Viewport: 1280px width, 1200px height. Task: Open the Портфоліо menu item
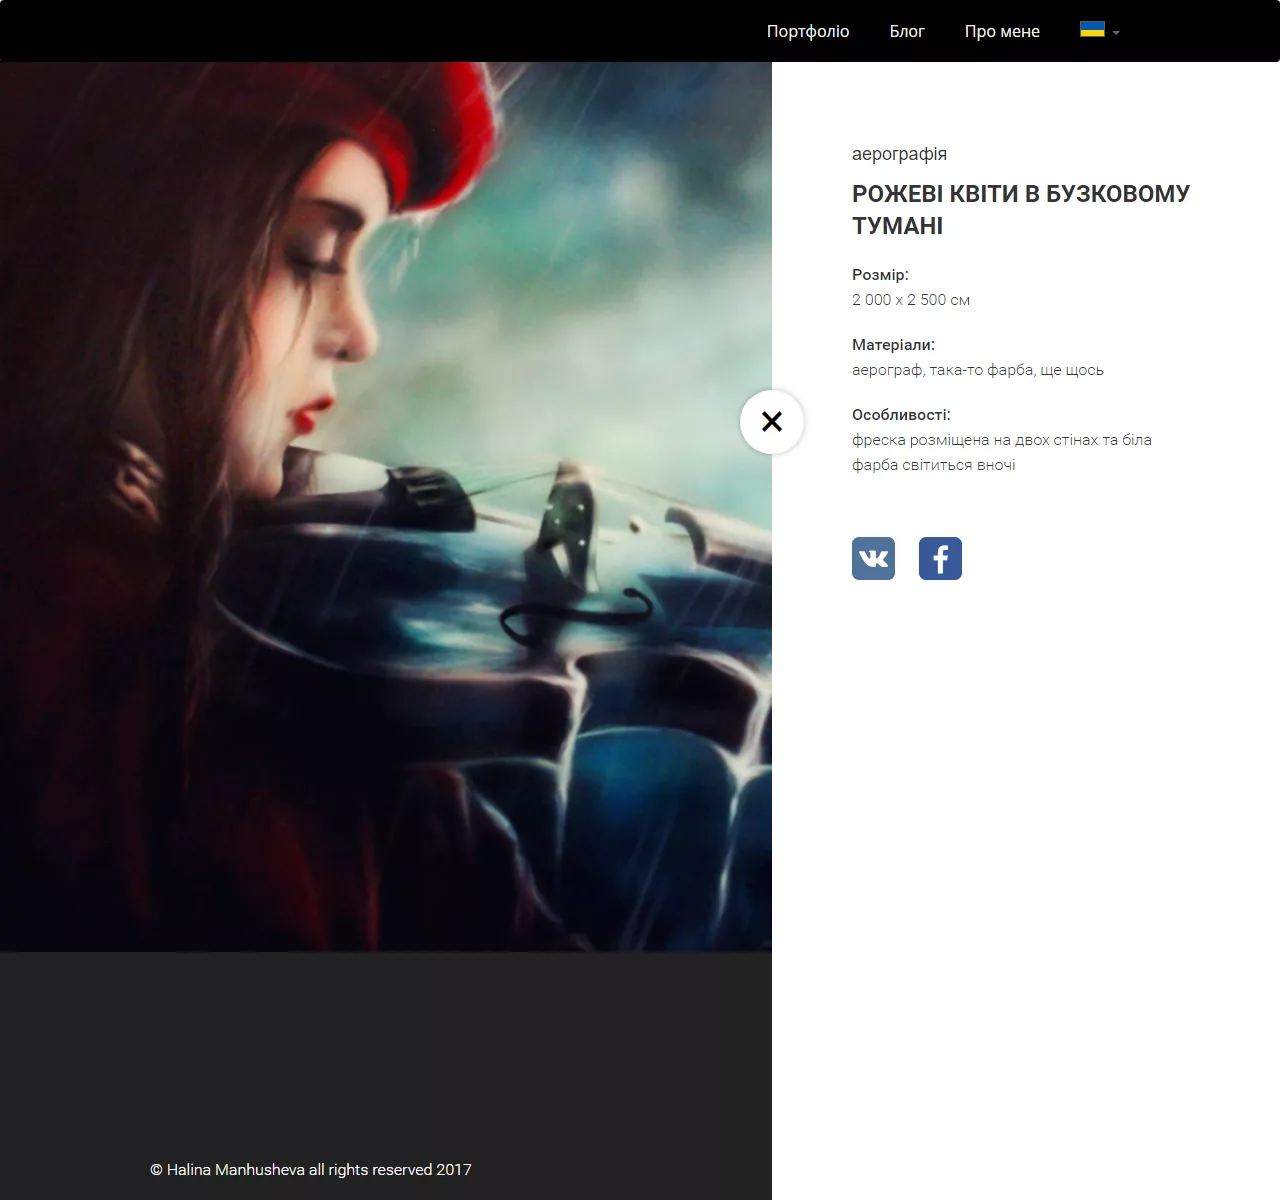[x=807, y=31]
